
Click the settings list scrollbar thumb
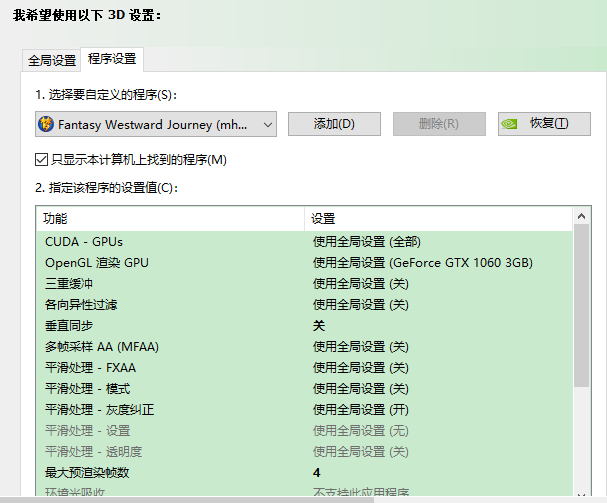tap(581, 306)
